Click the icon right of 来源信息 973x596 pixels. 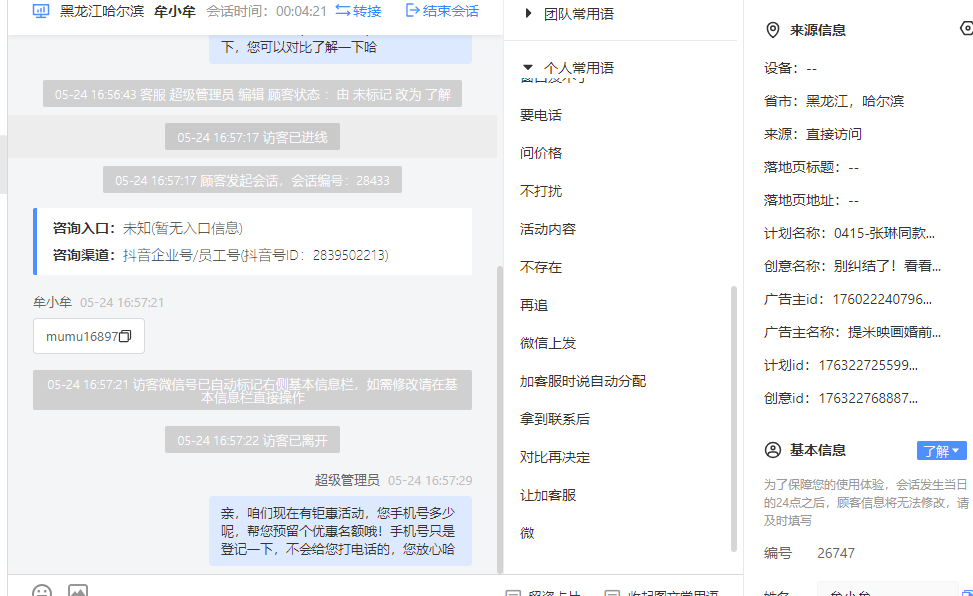coord(966,29)
